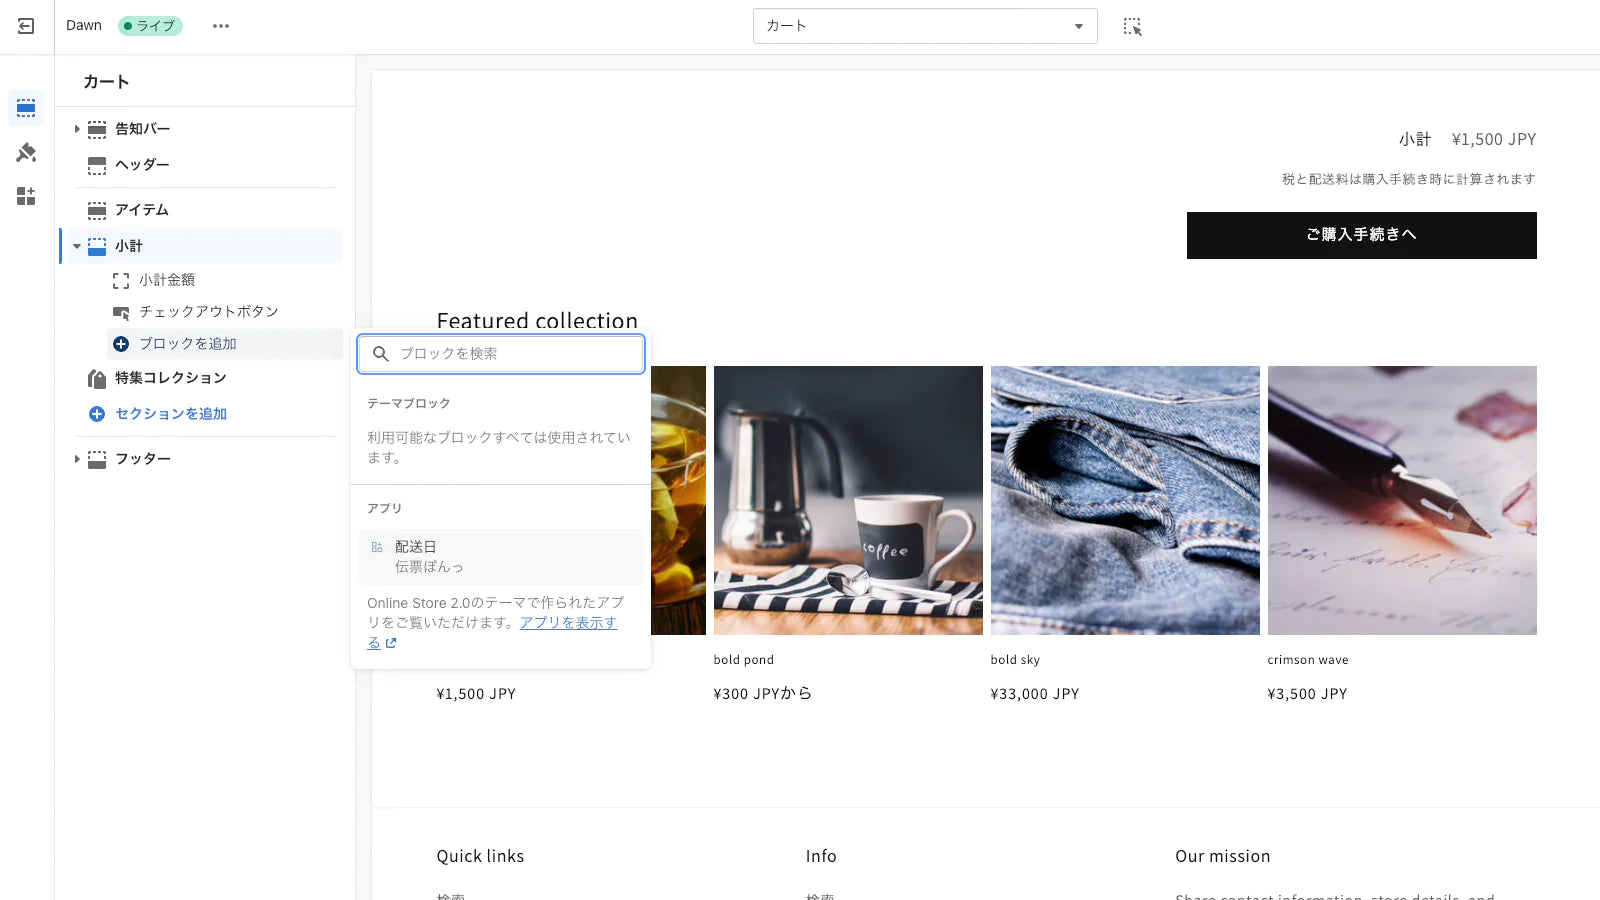Open theme settings paintbrush icon
Viewport: 1600px width, 900px height.
click(26, 152)
